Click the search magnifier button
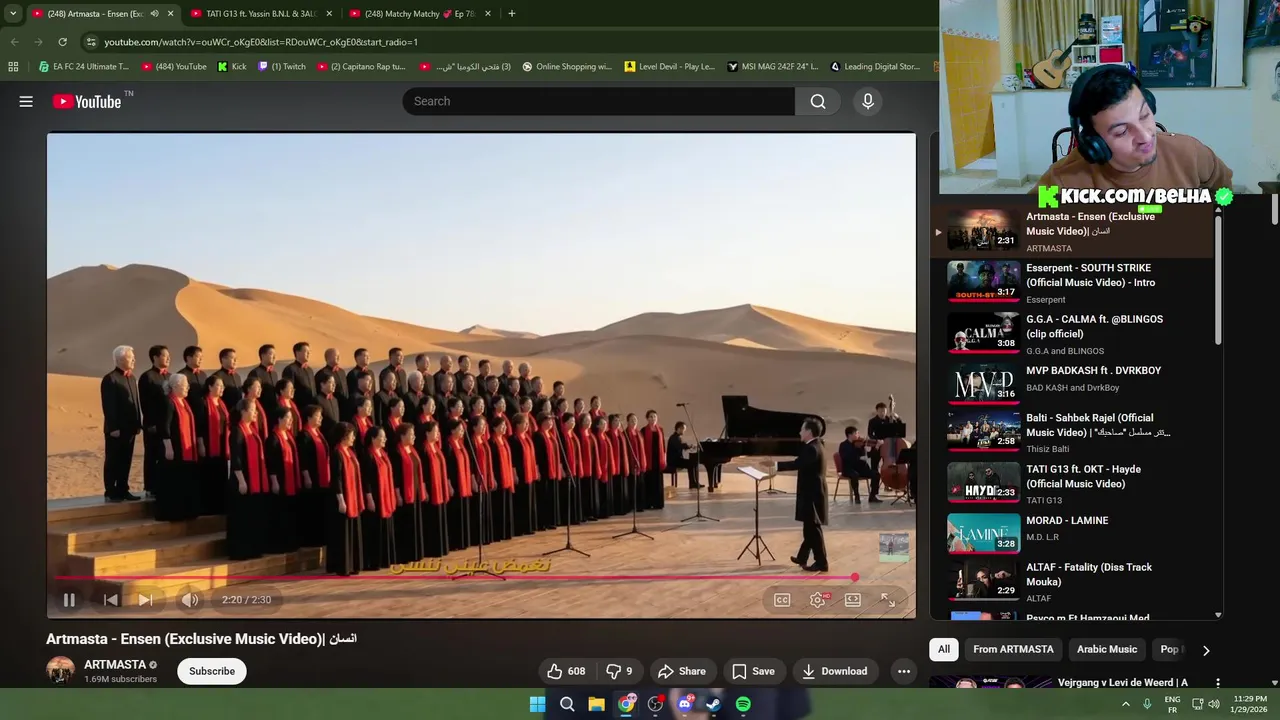 click(818, 101)
